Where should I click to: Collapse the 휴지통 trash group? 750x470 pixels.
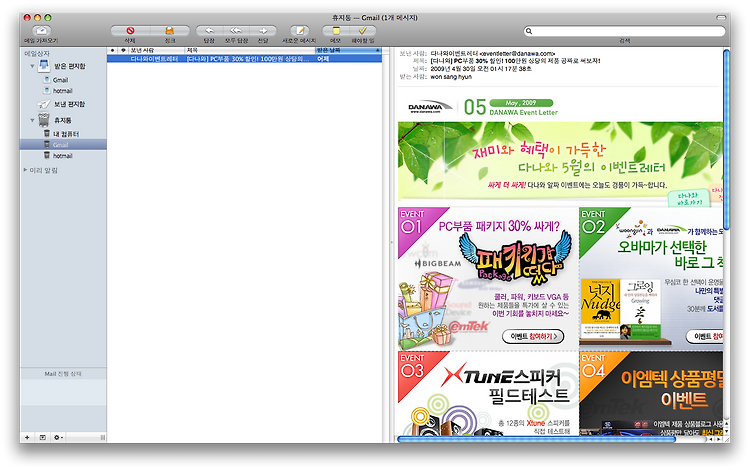coord(32,120)
